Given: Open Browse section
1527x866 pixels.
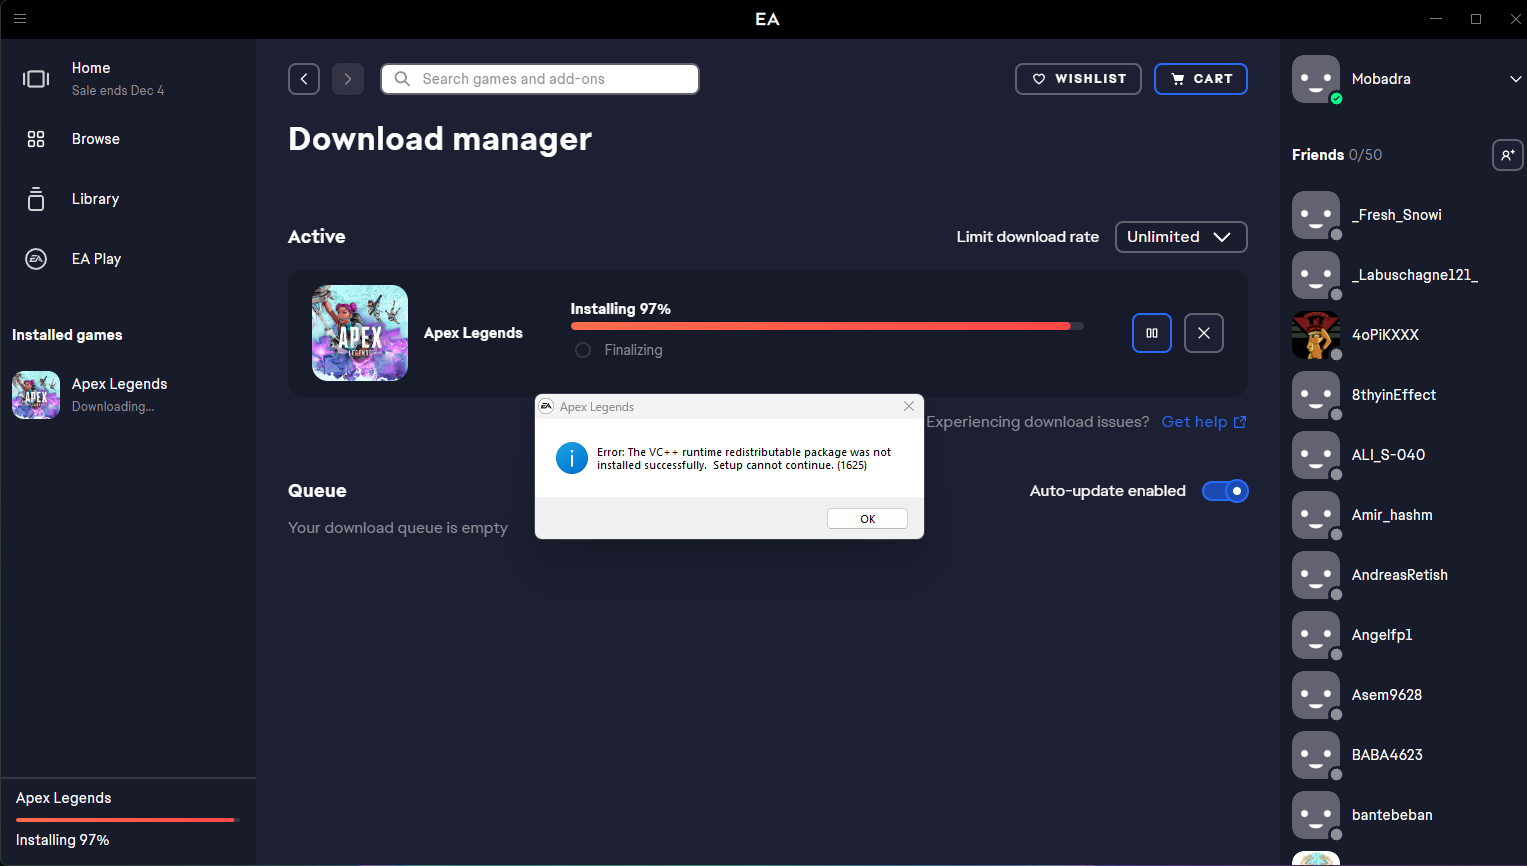Looking at the screenshot, I should (96, 139).
